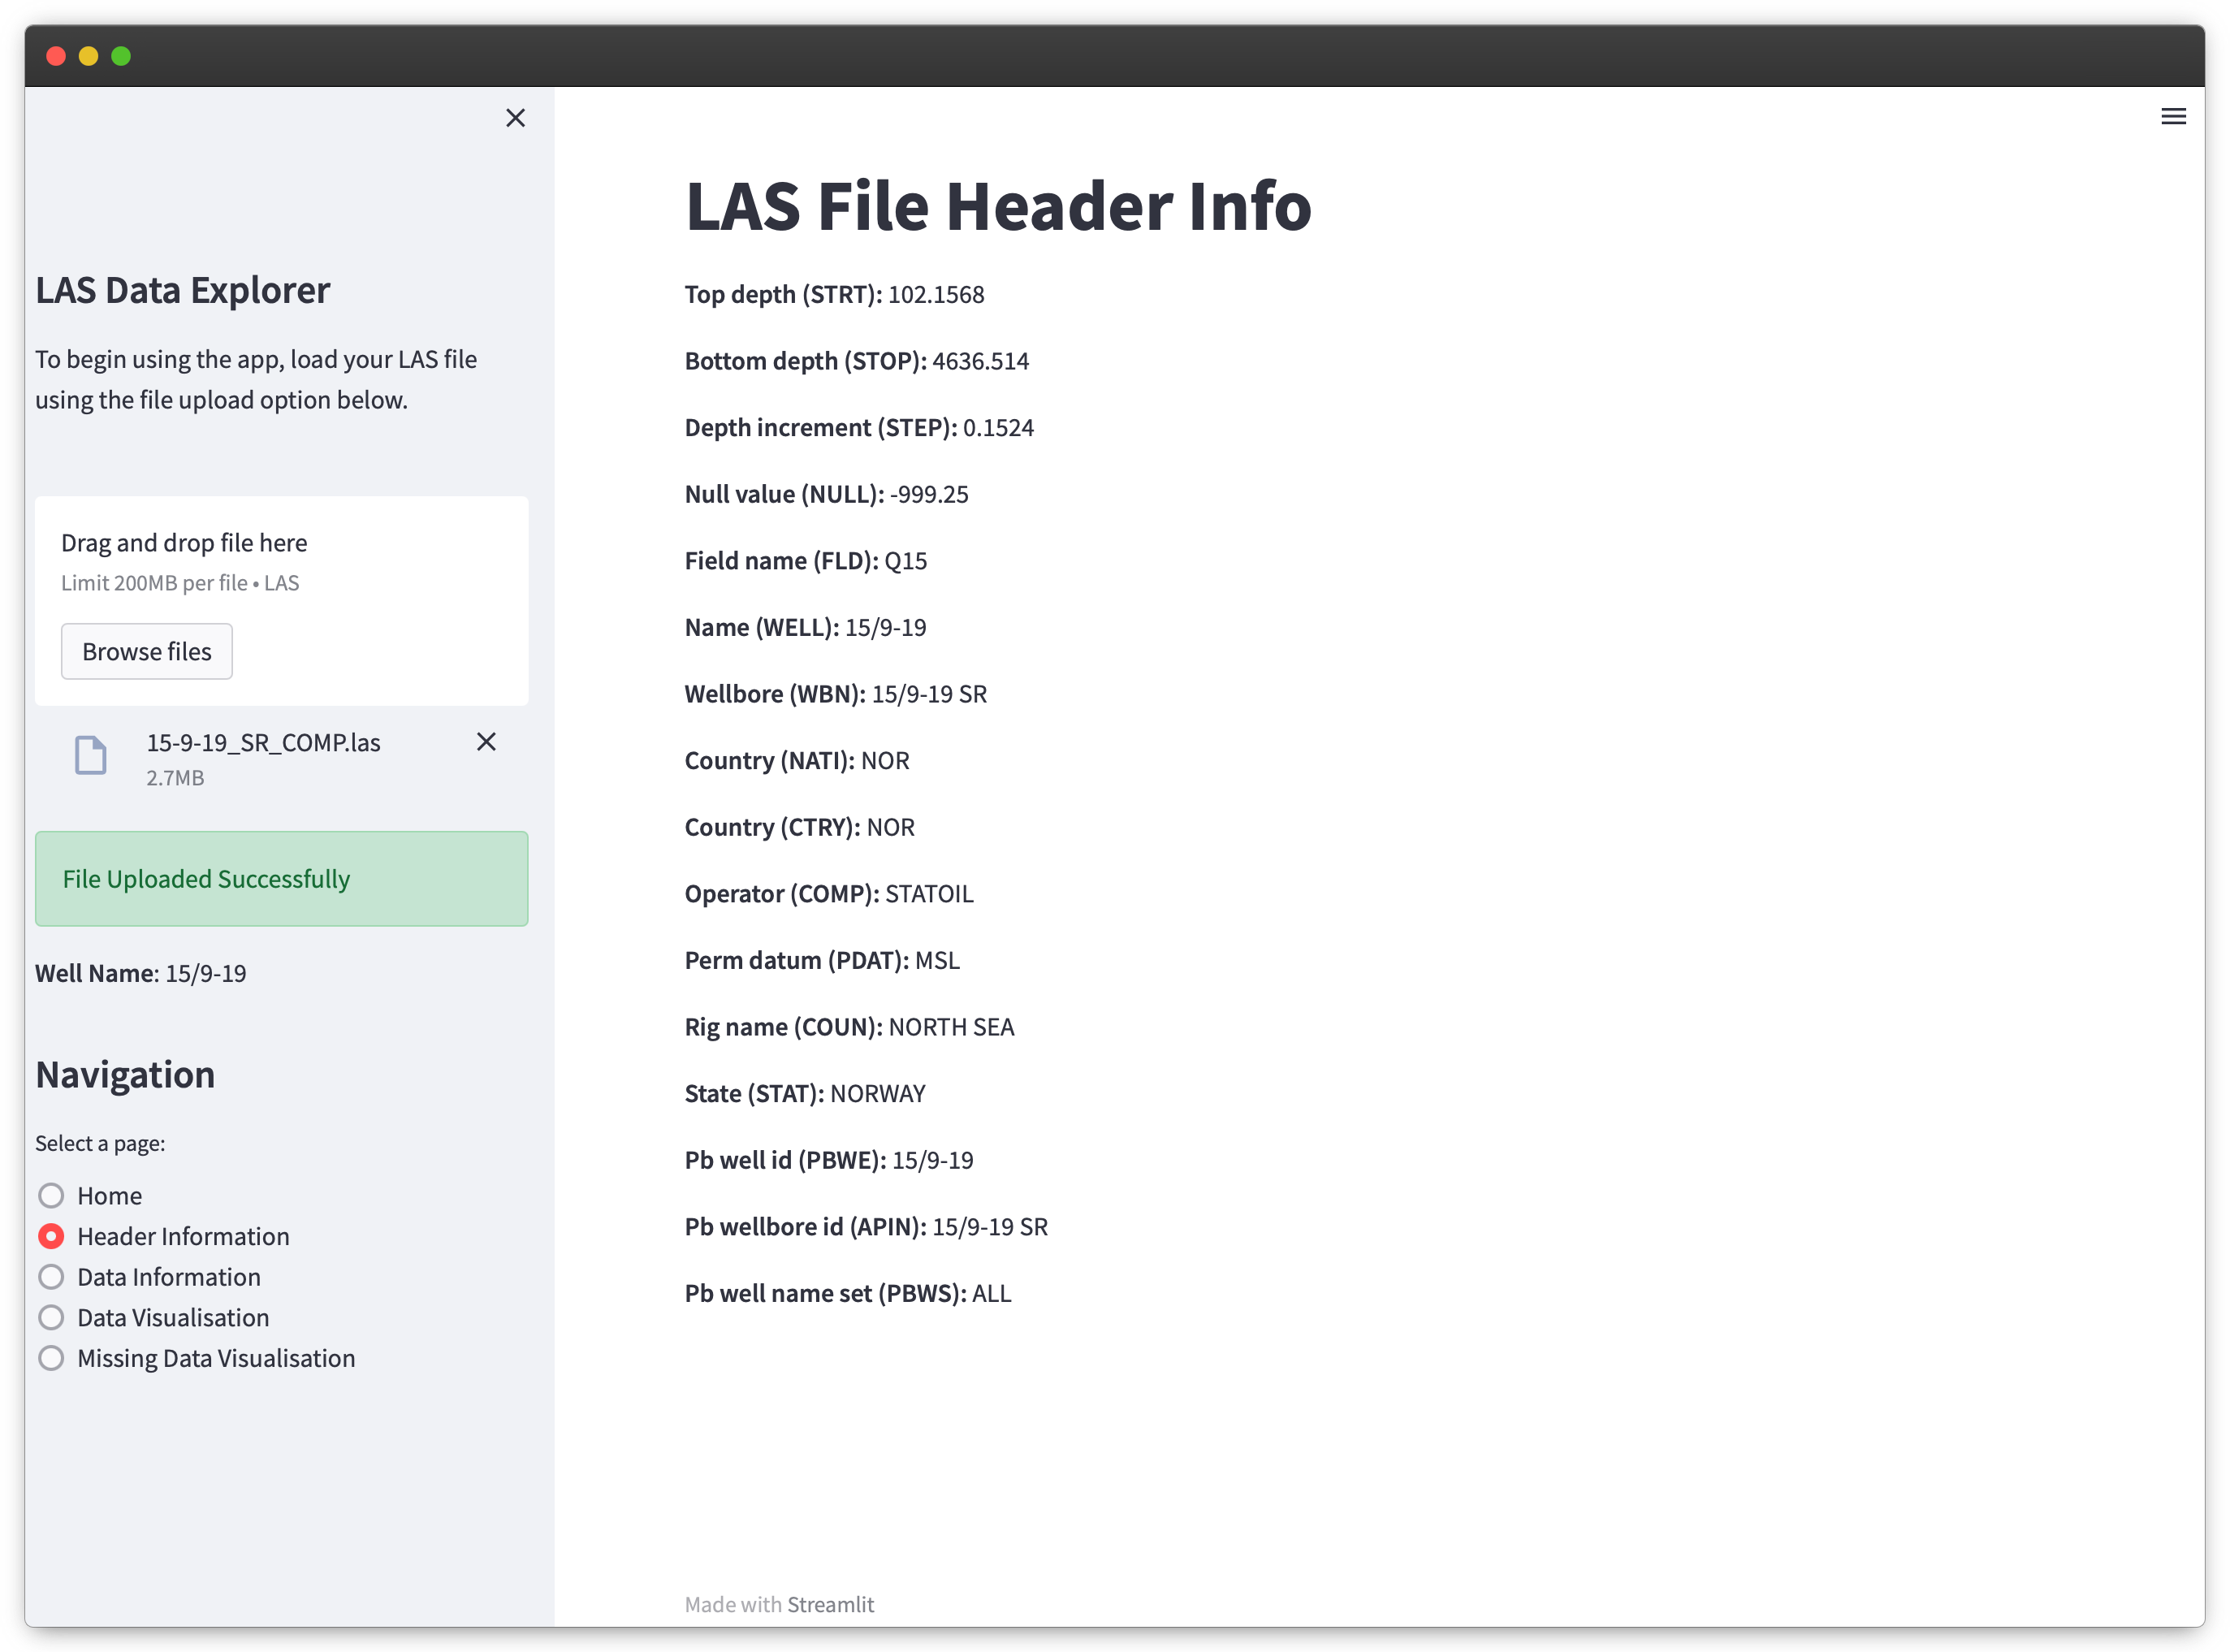This screenshot has height=1652, width=2230.
Task: Collapse the sidebar with the X icon
Action: pyautogui.click(x=515, y=118)
